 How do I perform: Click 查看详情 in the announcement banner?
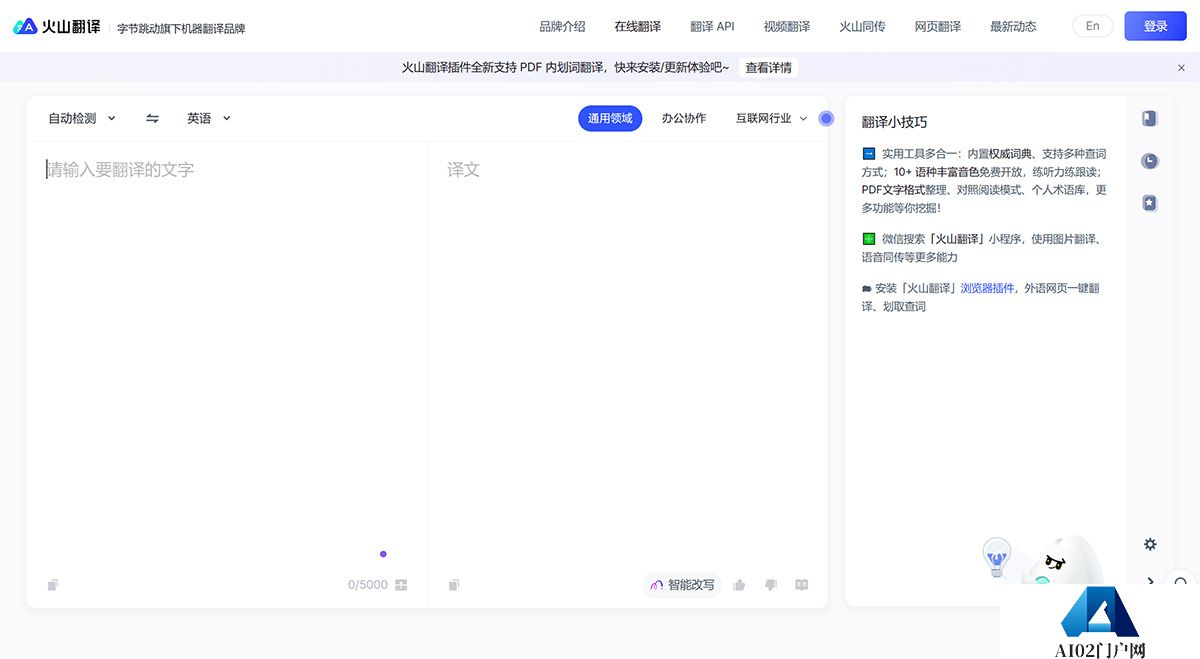pos(768,68)
